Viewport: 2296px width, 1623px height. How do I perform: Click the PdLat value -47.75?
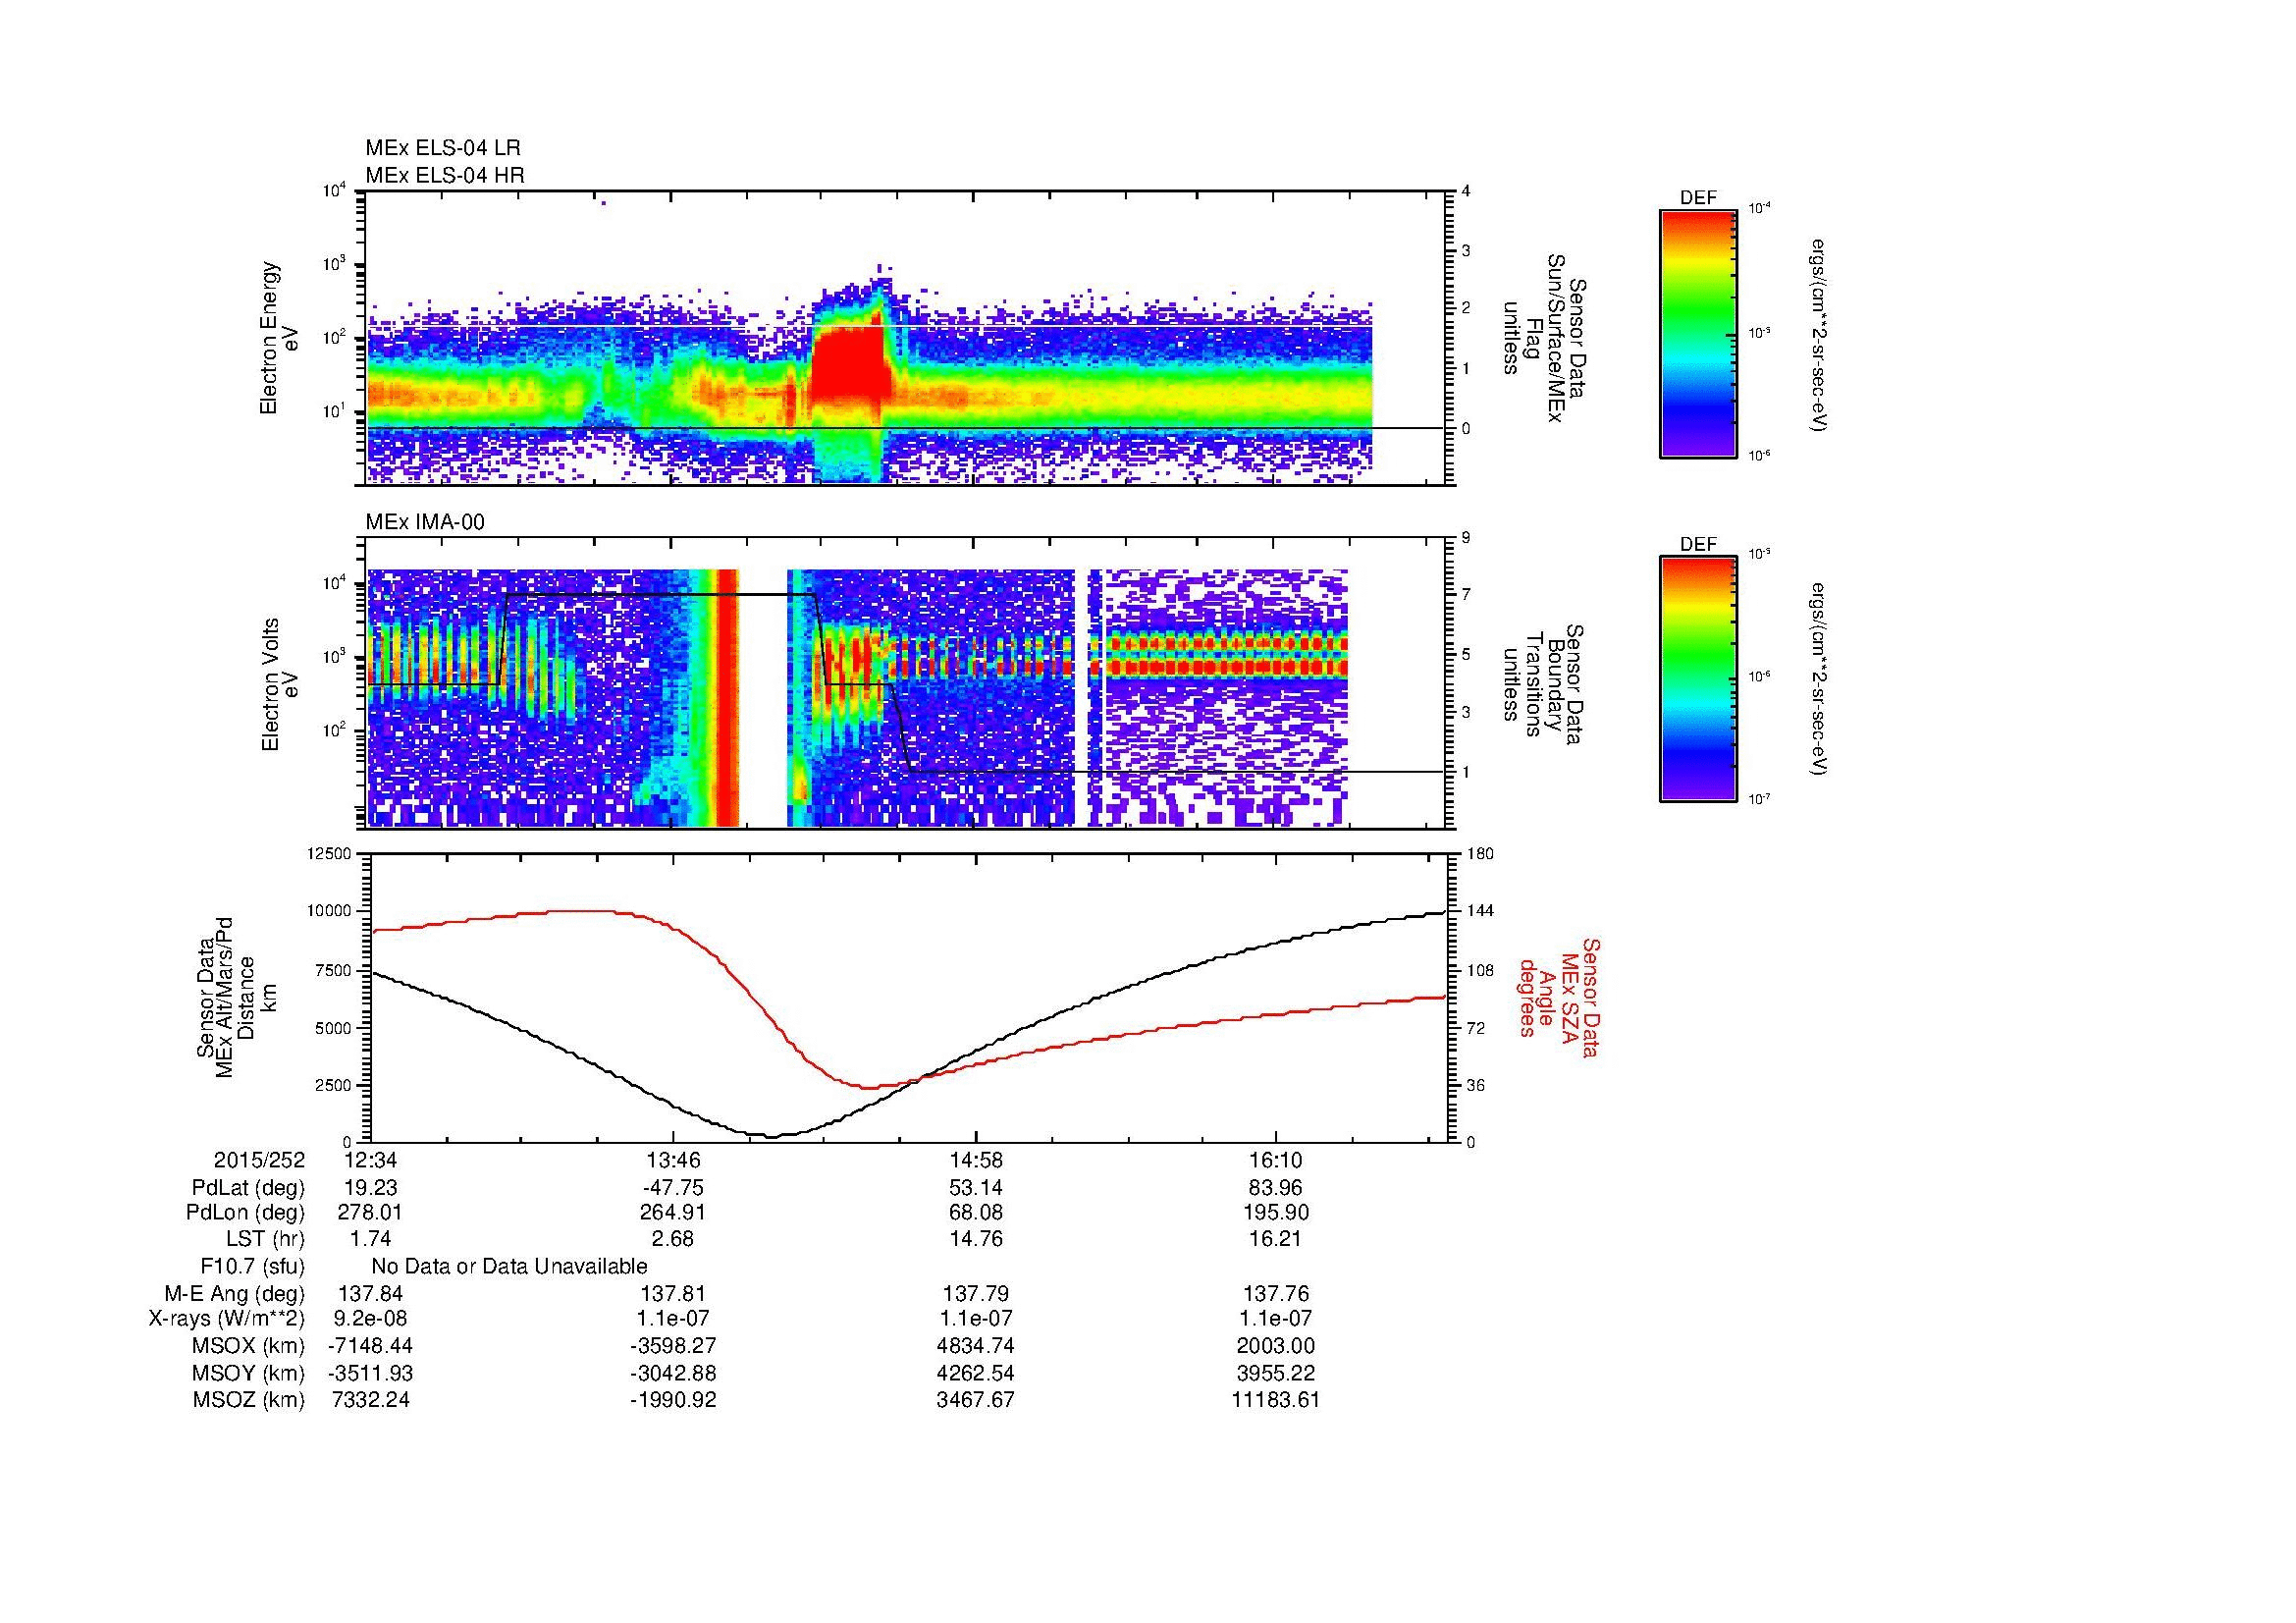[x=674, y=1188]
